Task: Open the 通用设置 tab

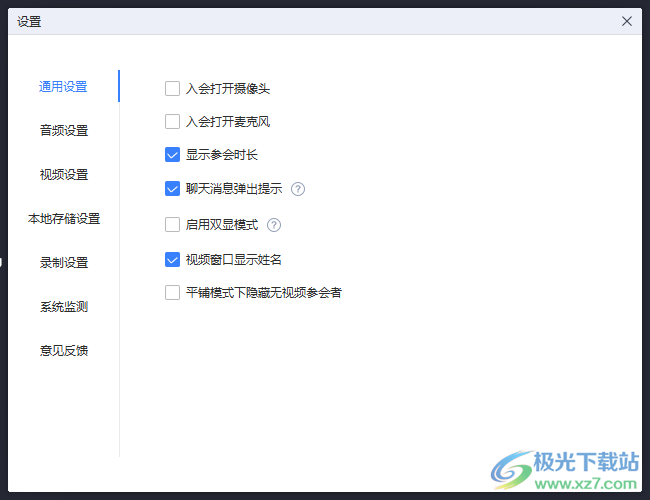Action: (63, 87)
